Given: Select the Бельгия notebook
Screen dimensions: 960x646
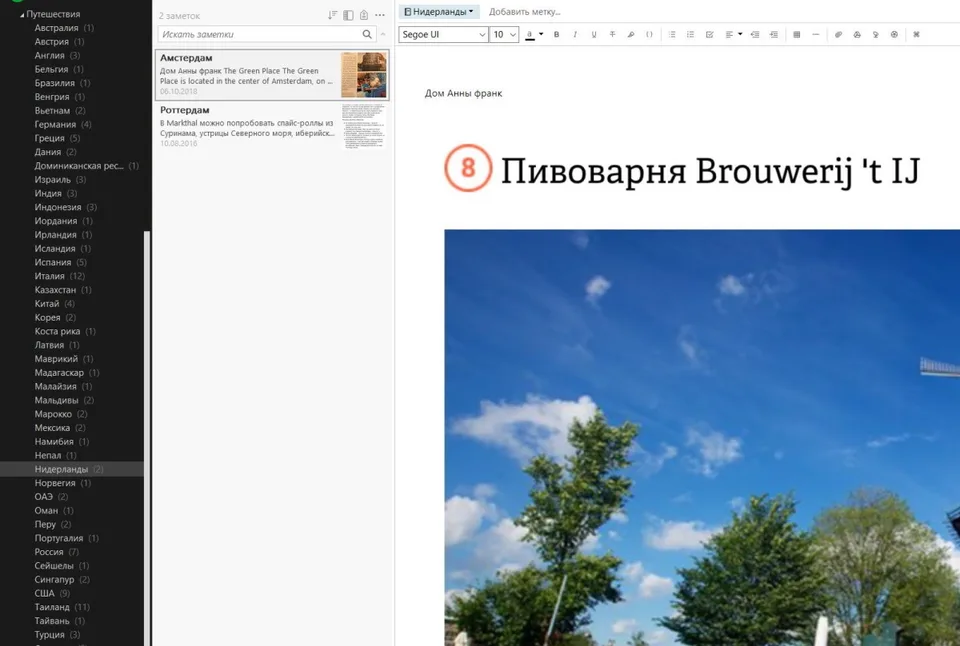Looking at the screenshot, I should [58, 69].
